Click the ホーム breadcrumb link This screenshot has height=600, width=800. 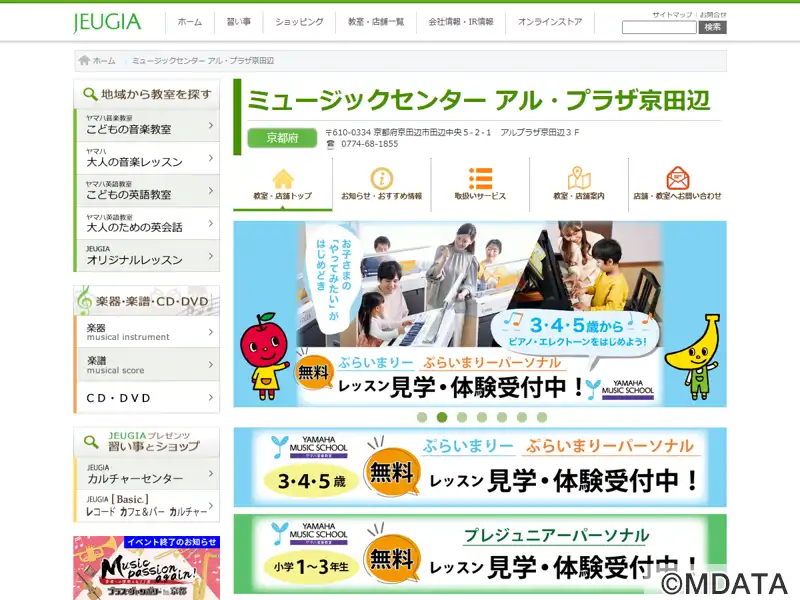coord(104,61)
